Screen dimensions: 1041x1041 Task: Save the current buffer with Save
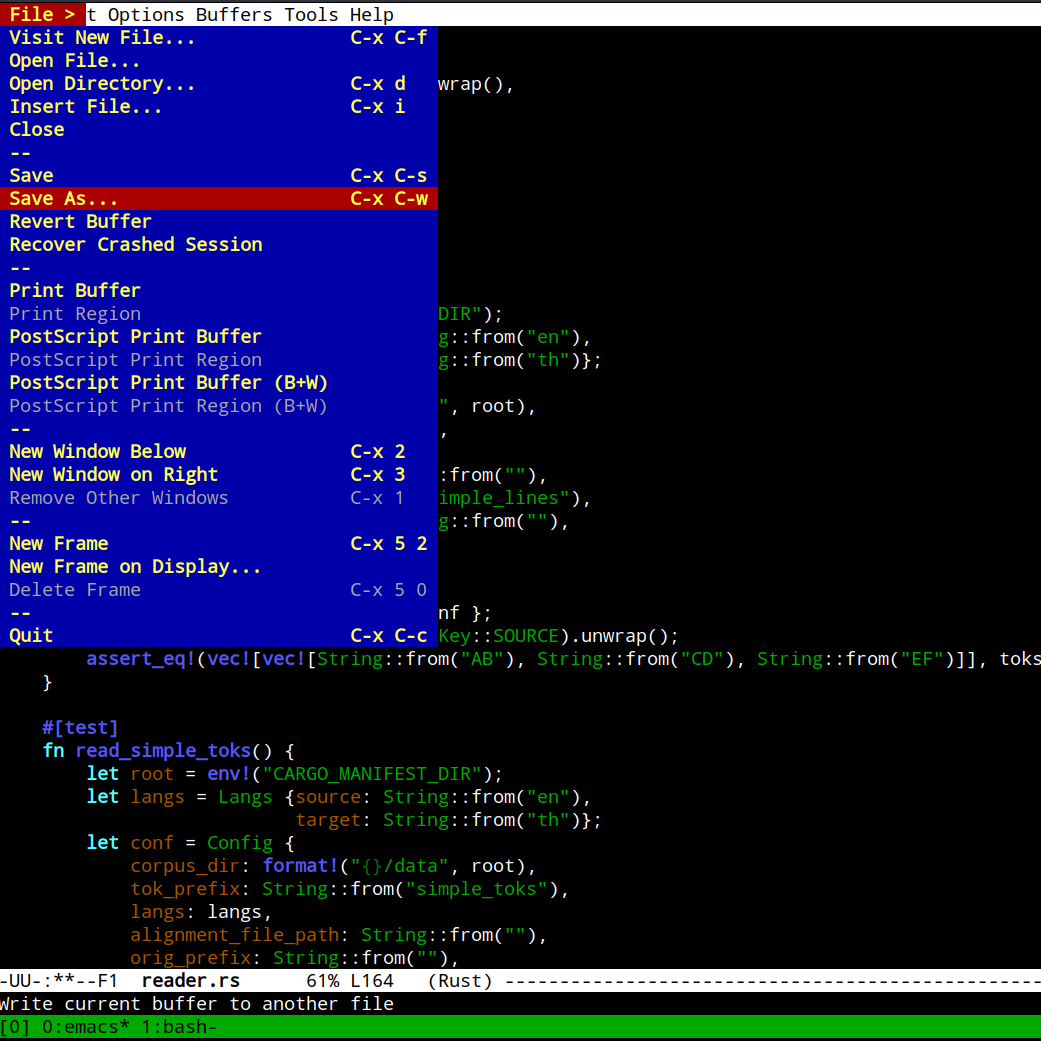click(32, 176)
